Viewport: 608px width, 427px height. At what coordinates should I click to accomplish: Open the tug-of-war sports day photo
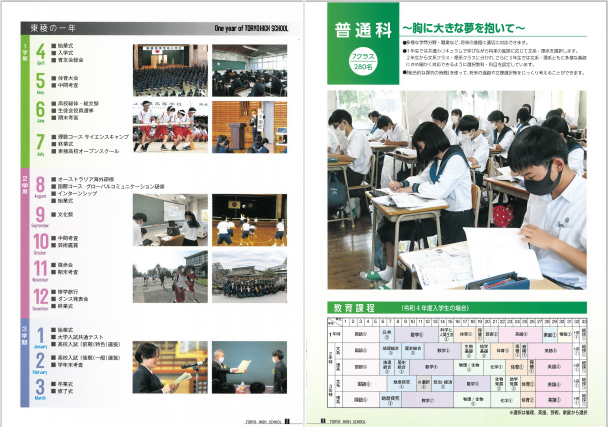169,125
